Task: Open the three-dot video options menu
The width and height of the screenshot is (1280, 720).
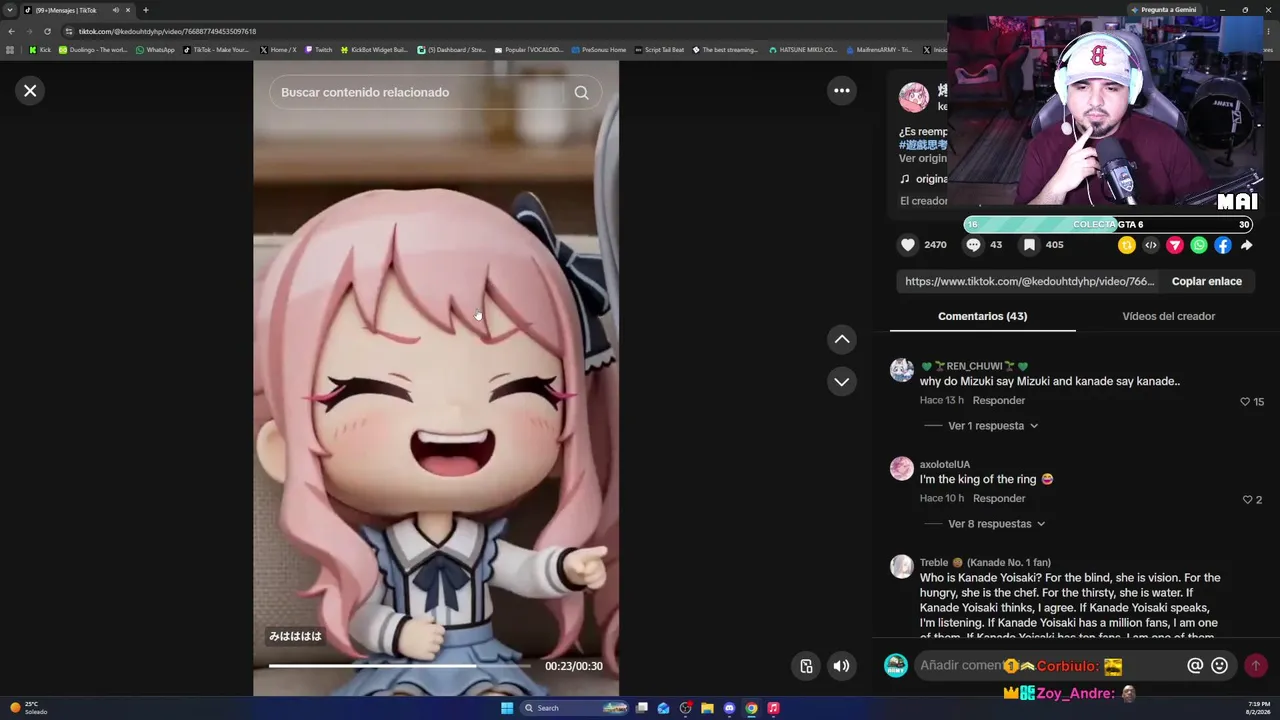Action: [842, 91]
